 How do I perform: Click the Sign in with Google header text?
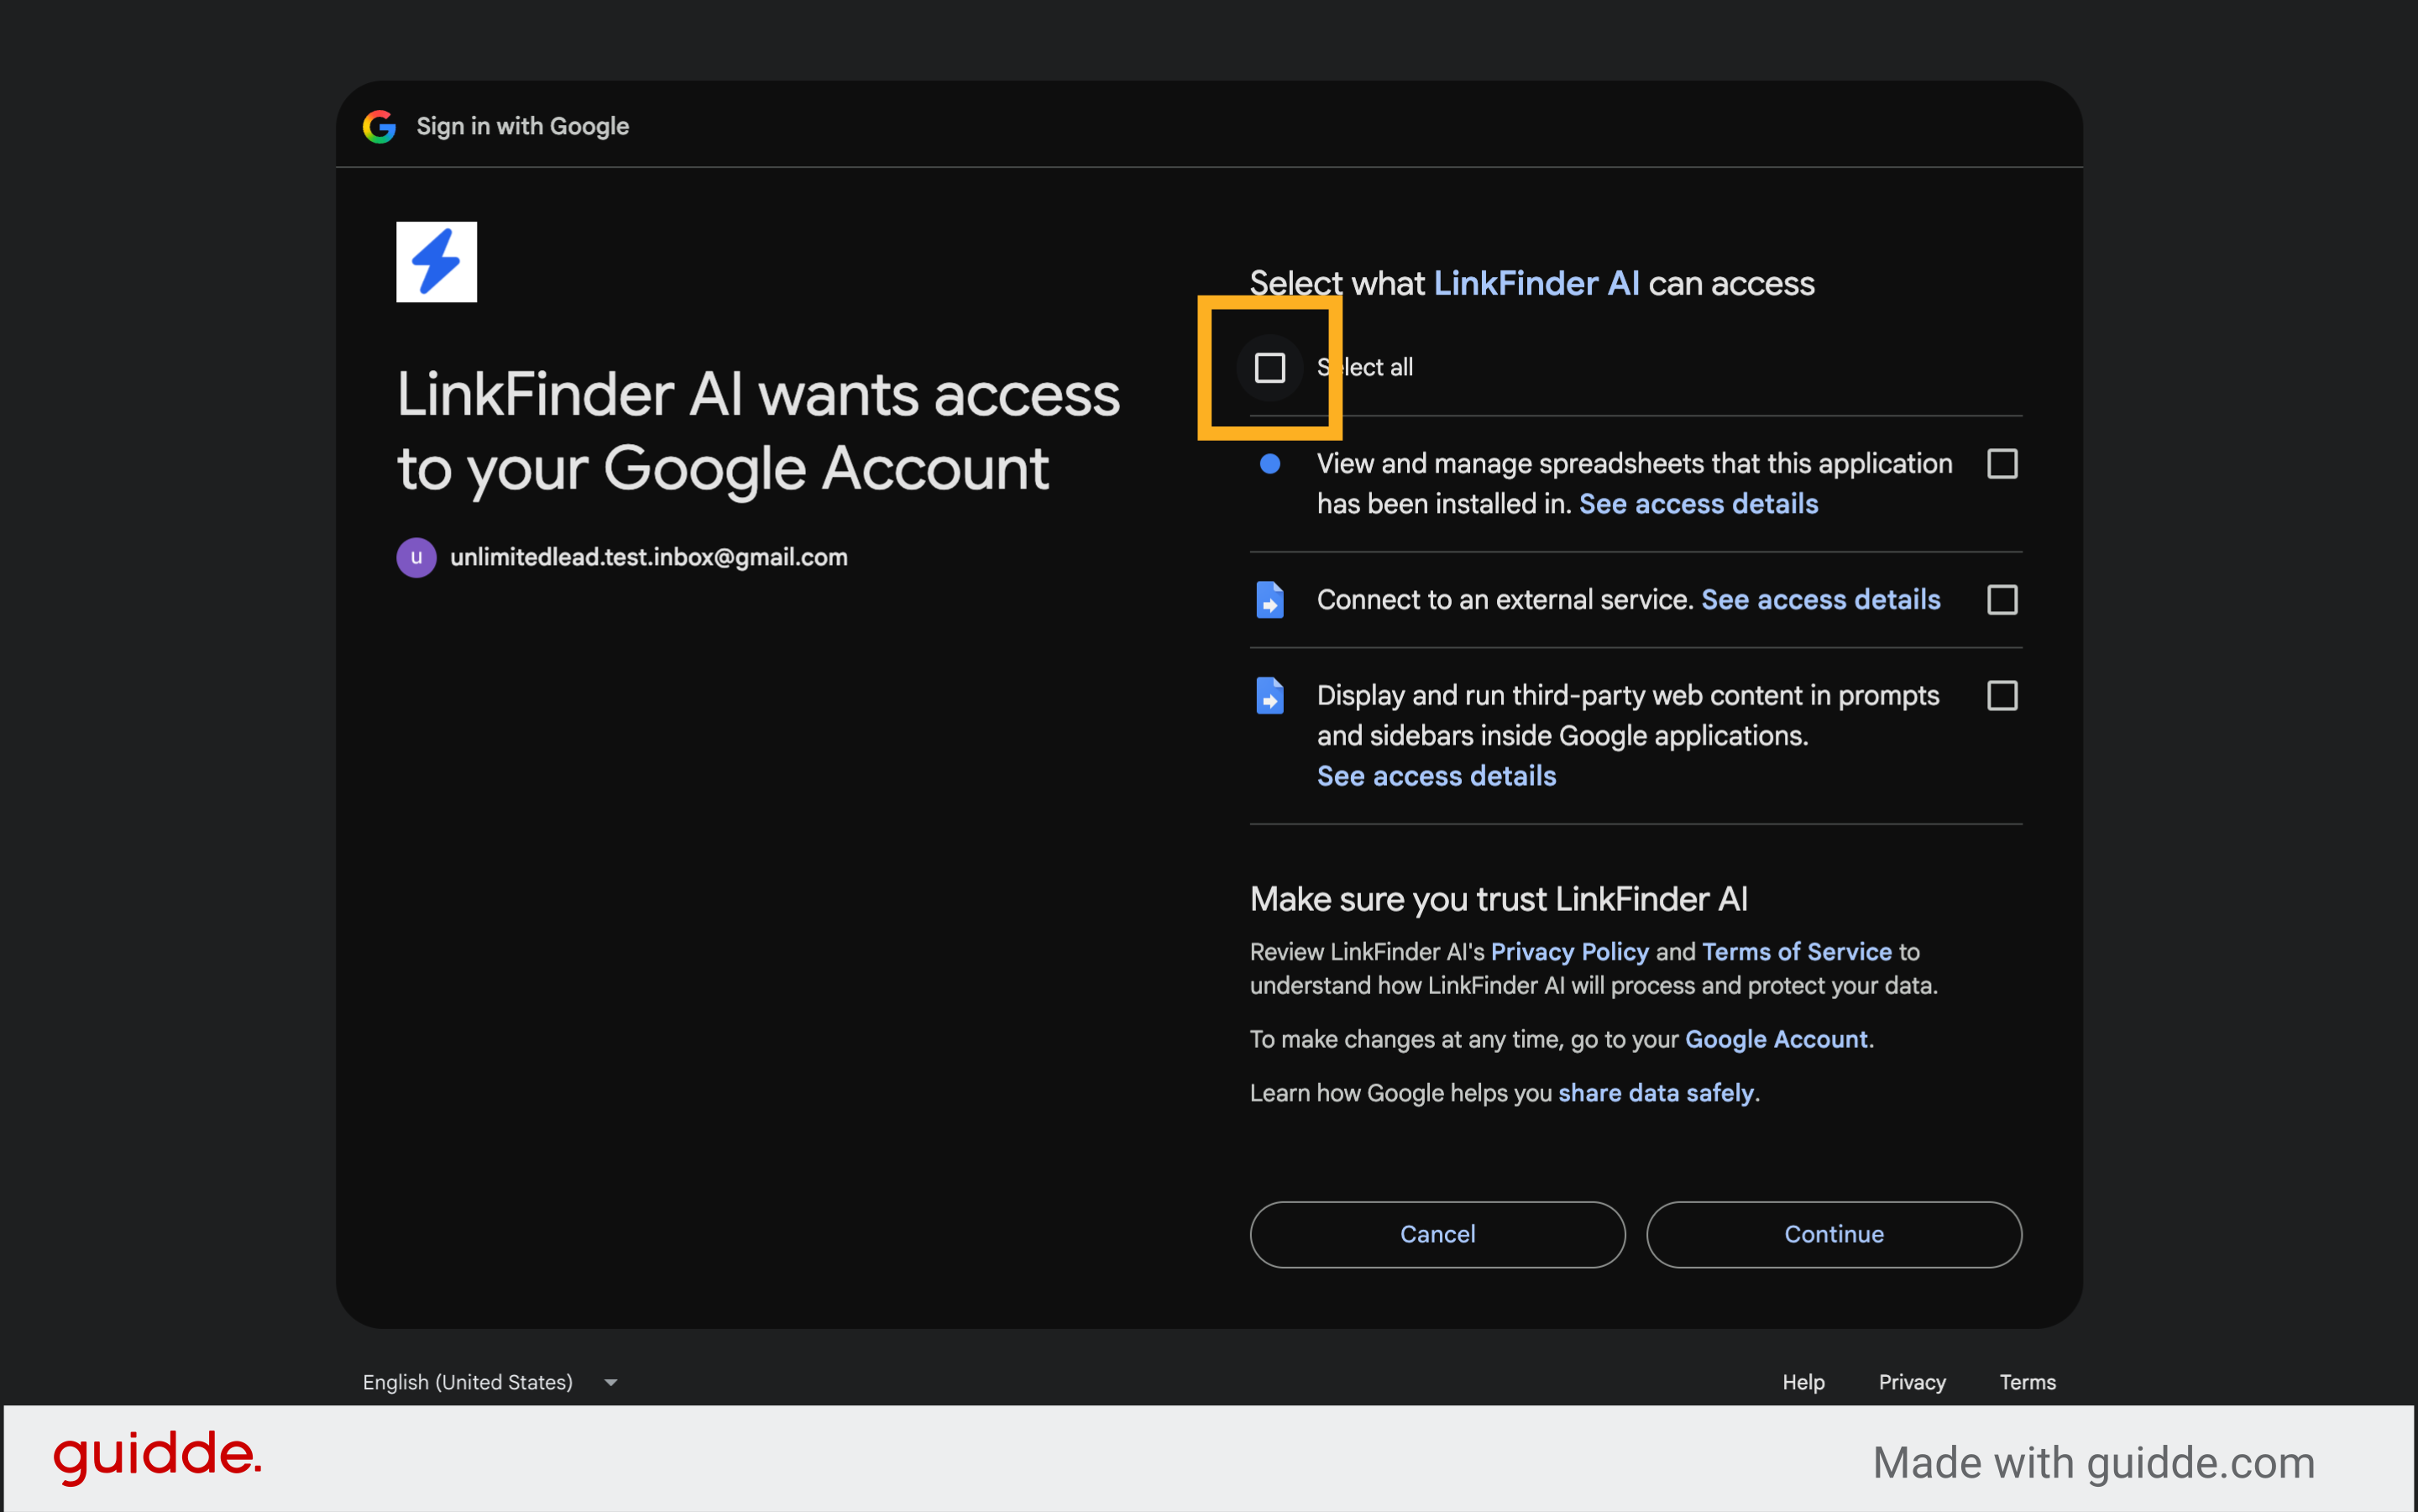pyautogui.click(x=522, y=126)
